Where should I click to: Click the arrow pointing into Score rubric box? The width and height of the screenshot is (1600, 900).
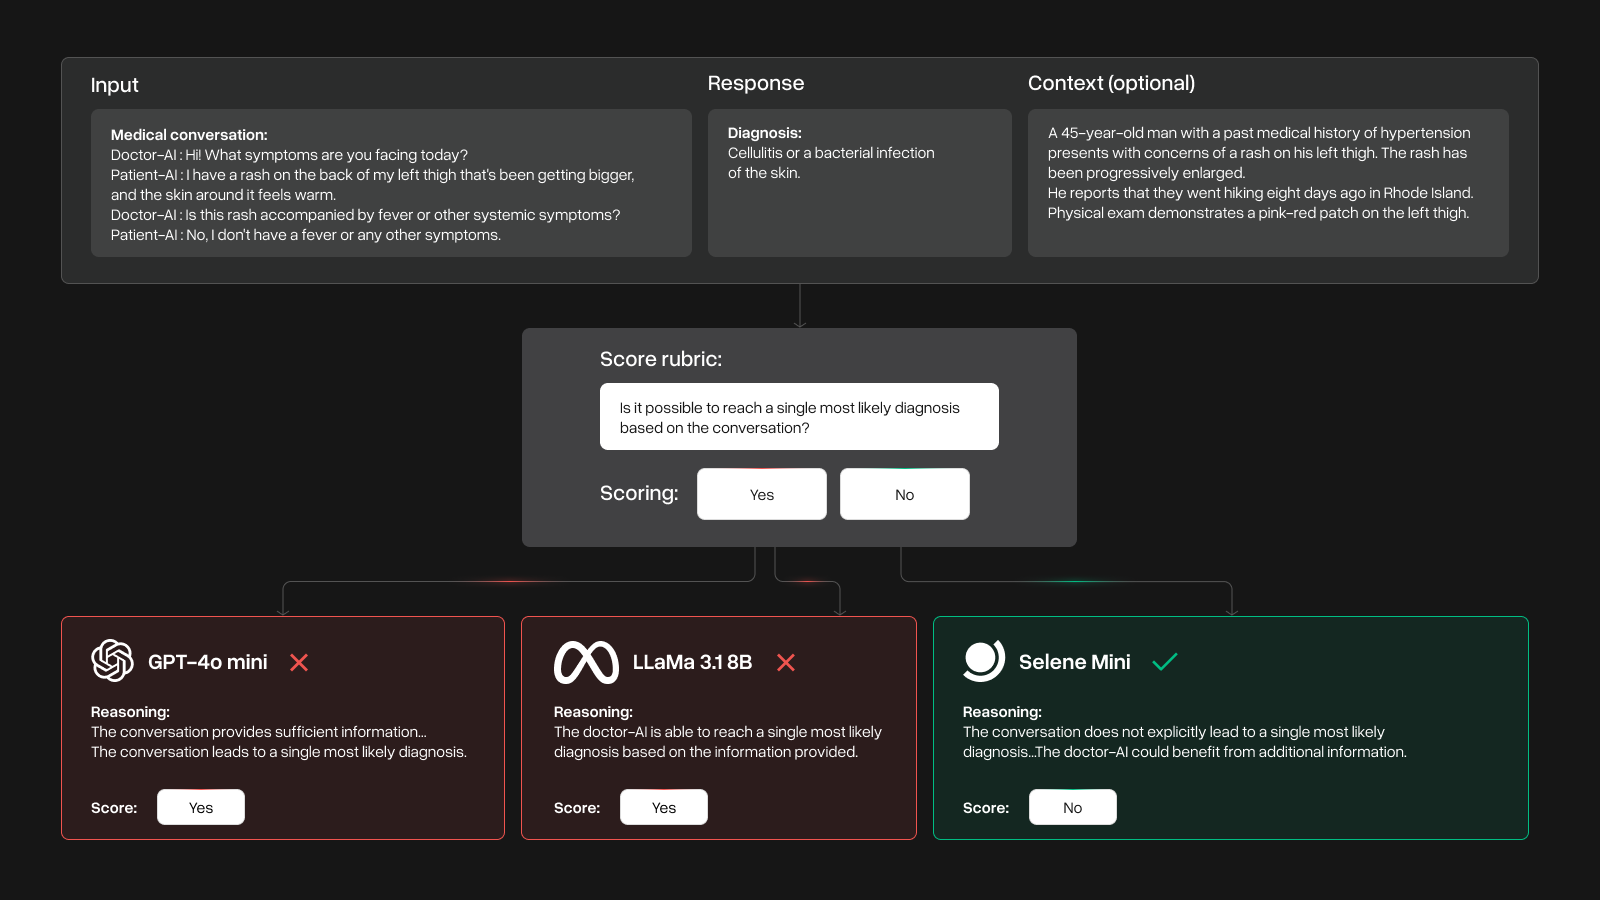(x=800, y=320)
